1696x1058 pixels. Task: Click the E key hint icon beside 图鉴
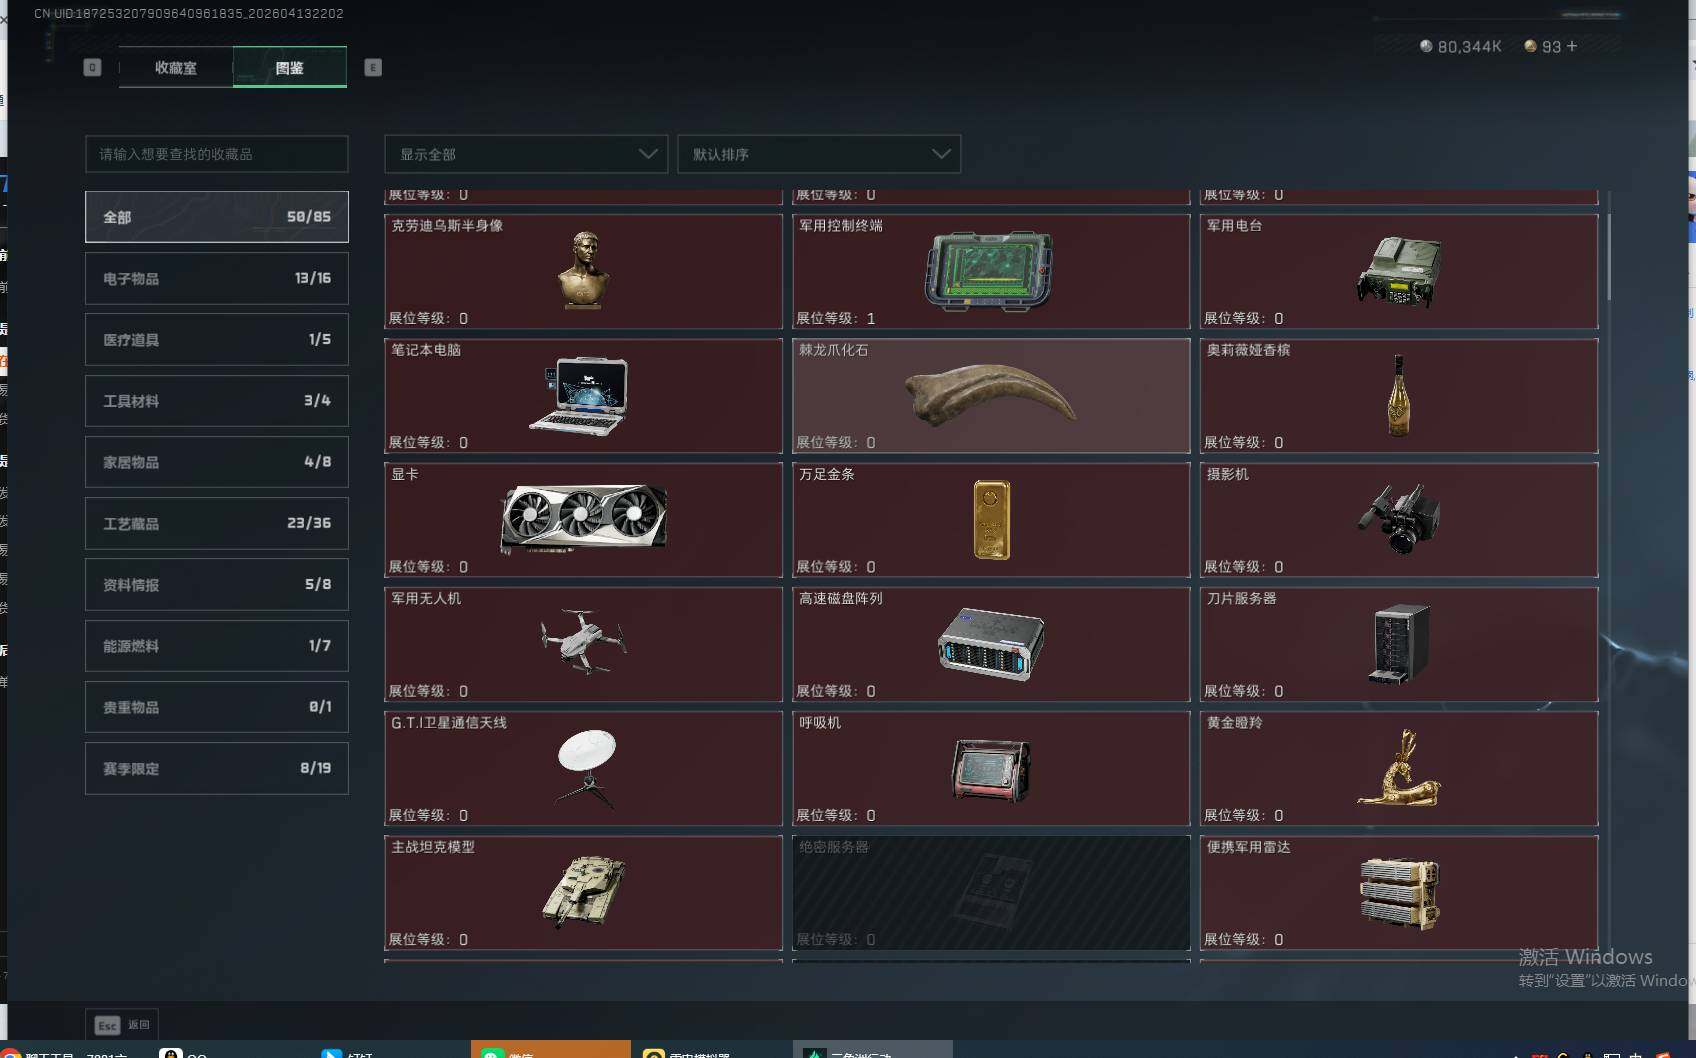click(x=373, y=67)
